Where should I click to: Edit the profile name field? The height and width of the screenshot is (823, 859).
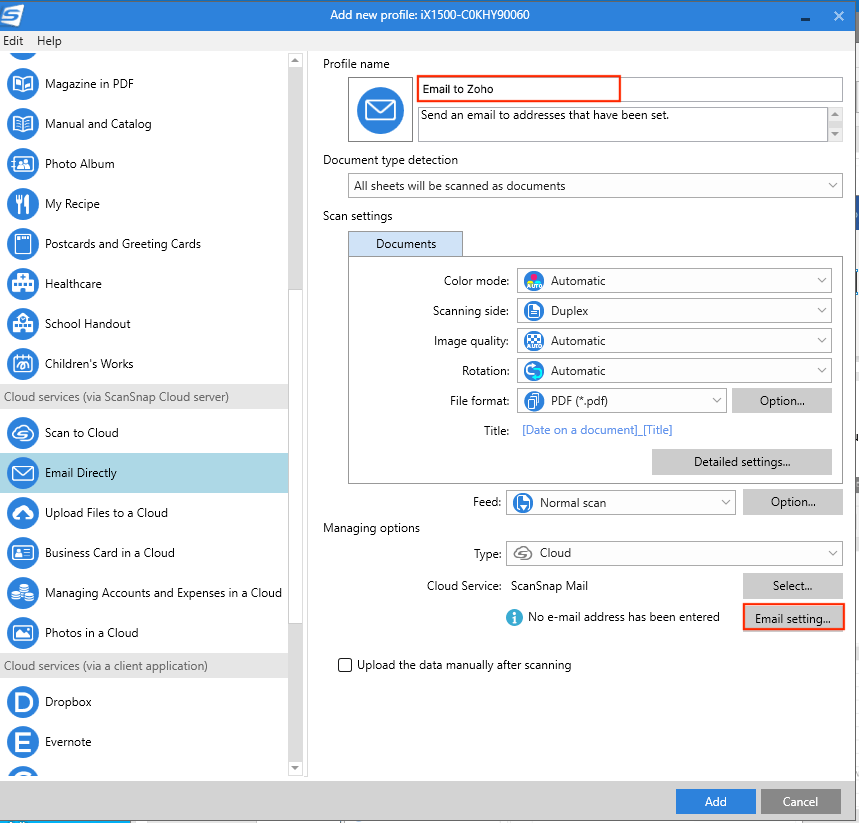coord(518,89)
